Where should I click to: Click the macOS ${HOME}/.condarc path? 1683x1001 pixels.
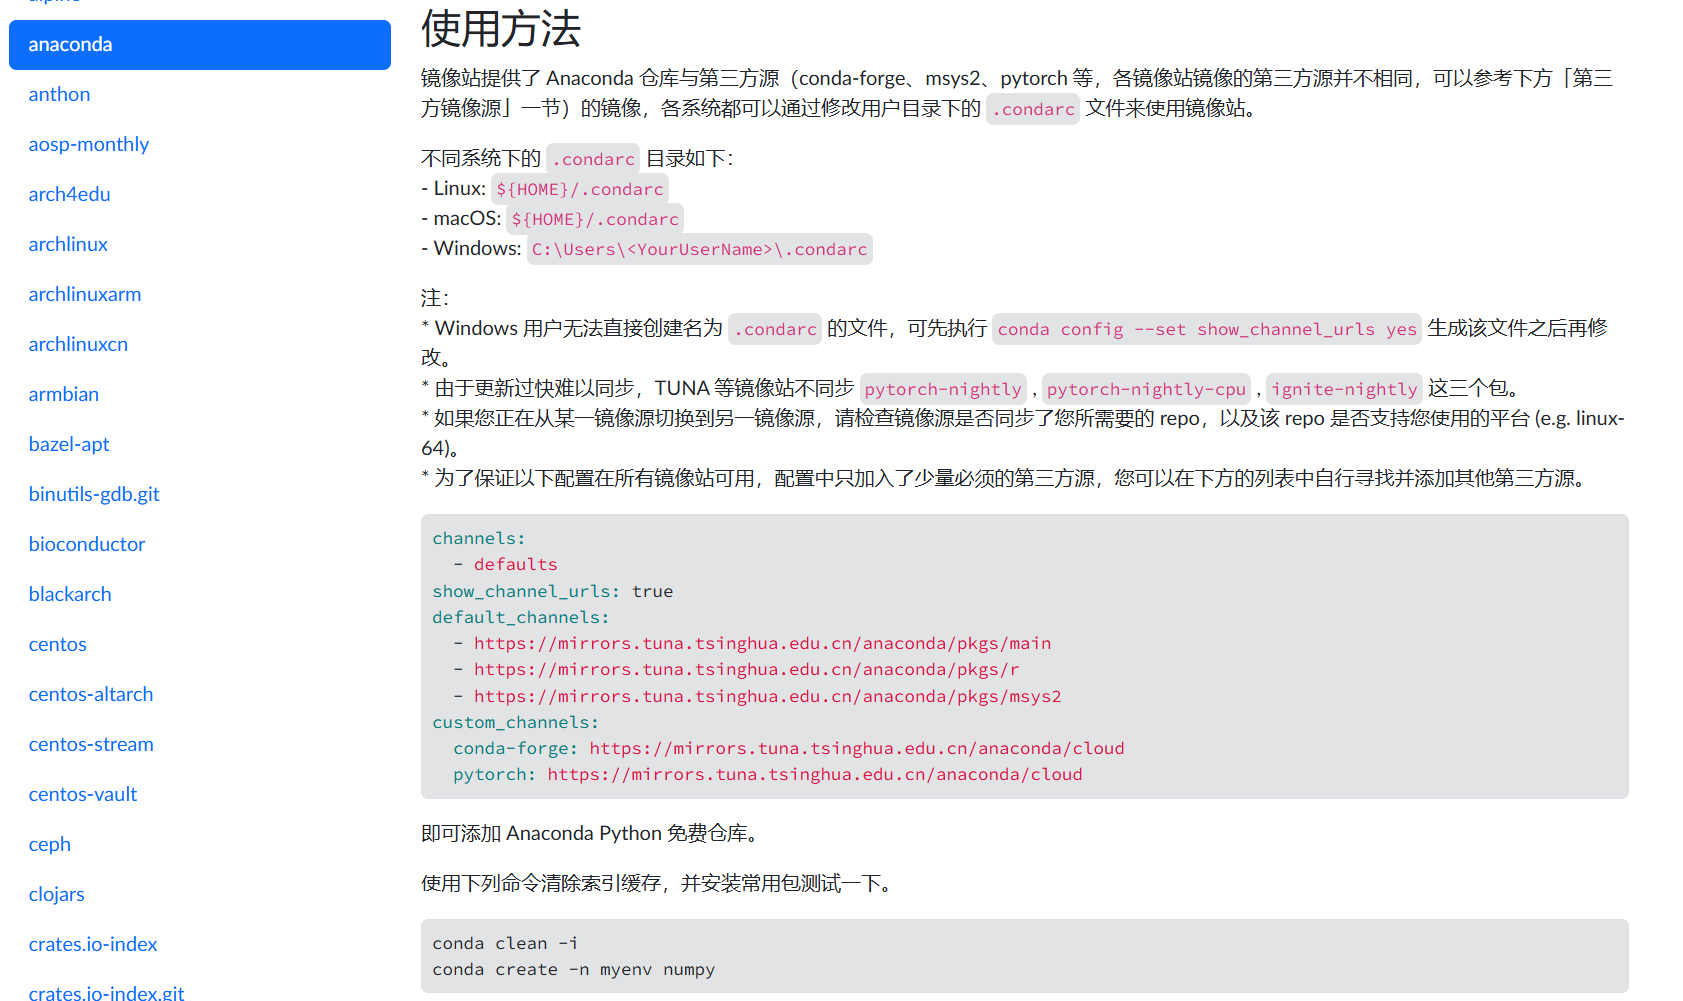pos(595,219)
